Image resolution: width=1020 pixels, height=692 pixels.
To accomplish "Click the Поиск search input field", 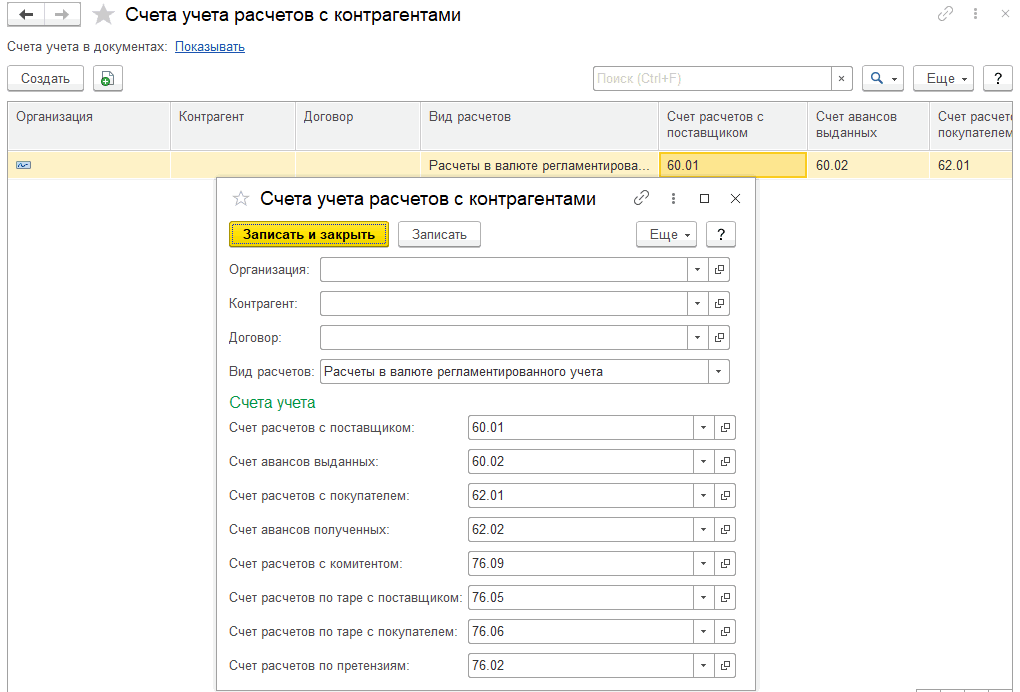I will (712, 79).
